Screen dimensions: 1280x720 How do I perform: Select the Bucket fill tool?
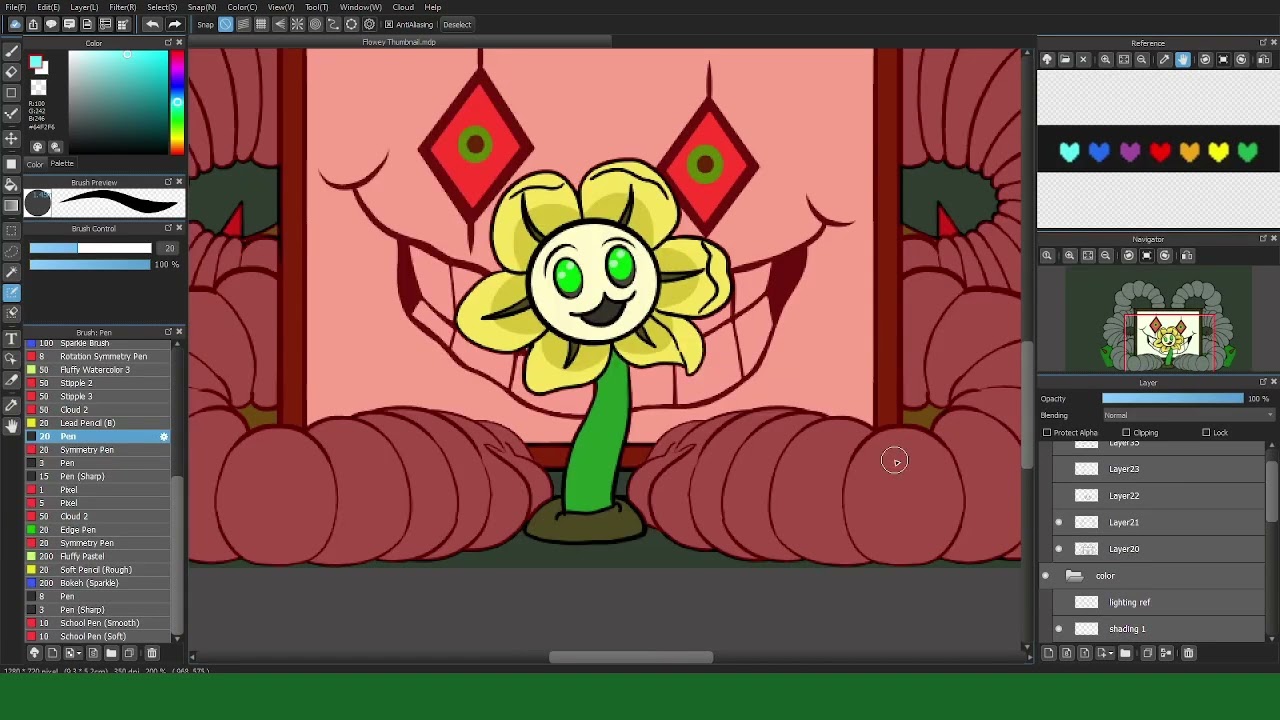[12, 185]
